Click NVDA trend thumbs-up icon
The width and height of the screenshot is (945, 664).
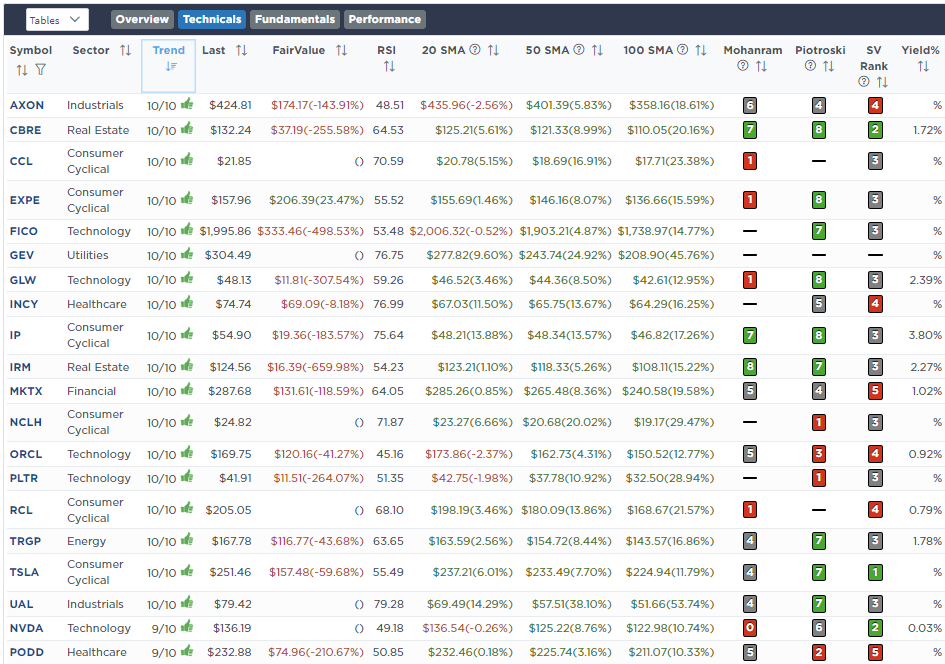tap(187, 627)
